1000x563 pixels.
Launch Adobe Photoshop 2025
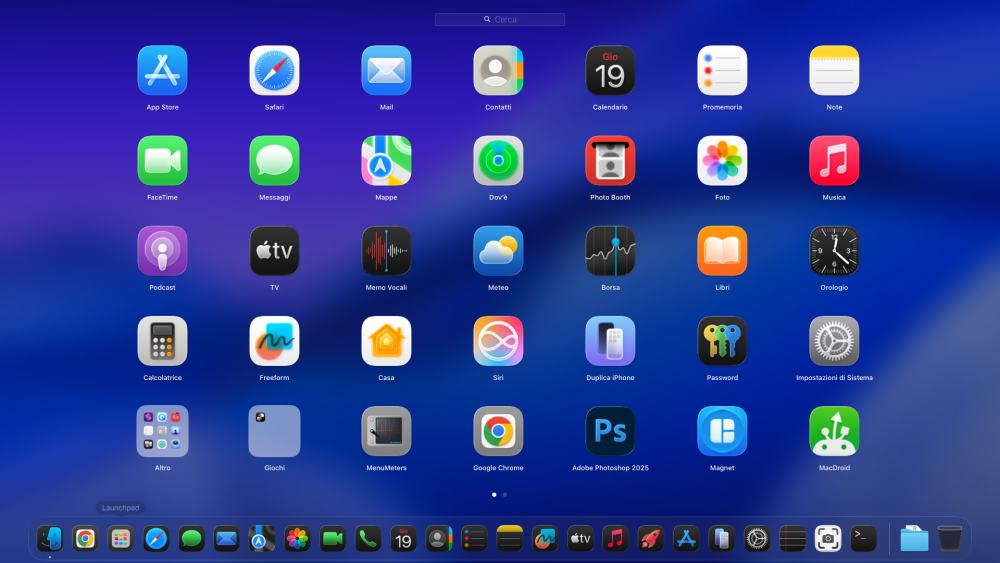tap(610, 431)
